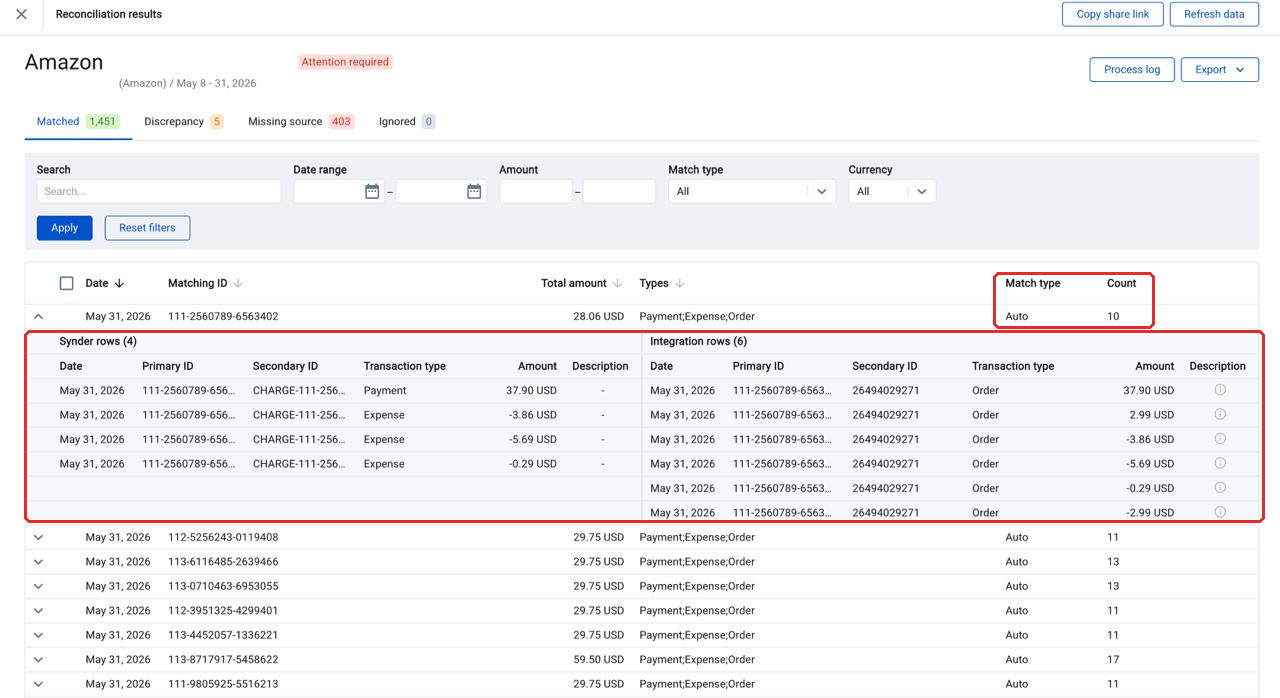This screenshot has width=1280, height=698.
Task: Switch to the Matched tab
Action: coord(78,122)
